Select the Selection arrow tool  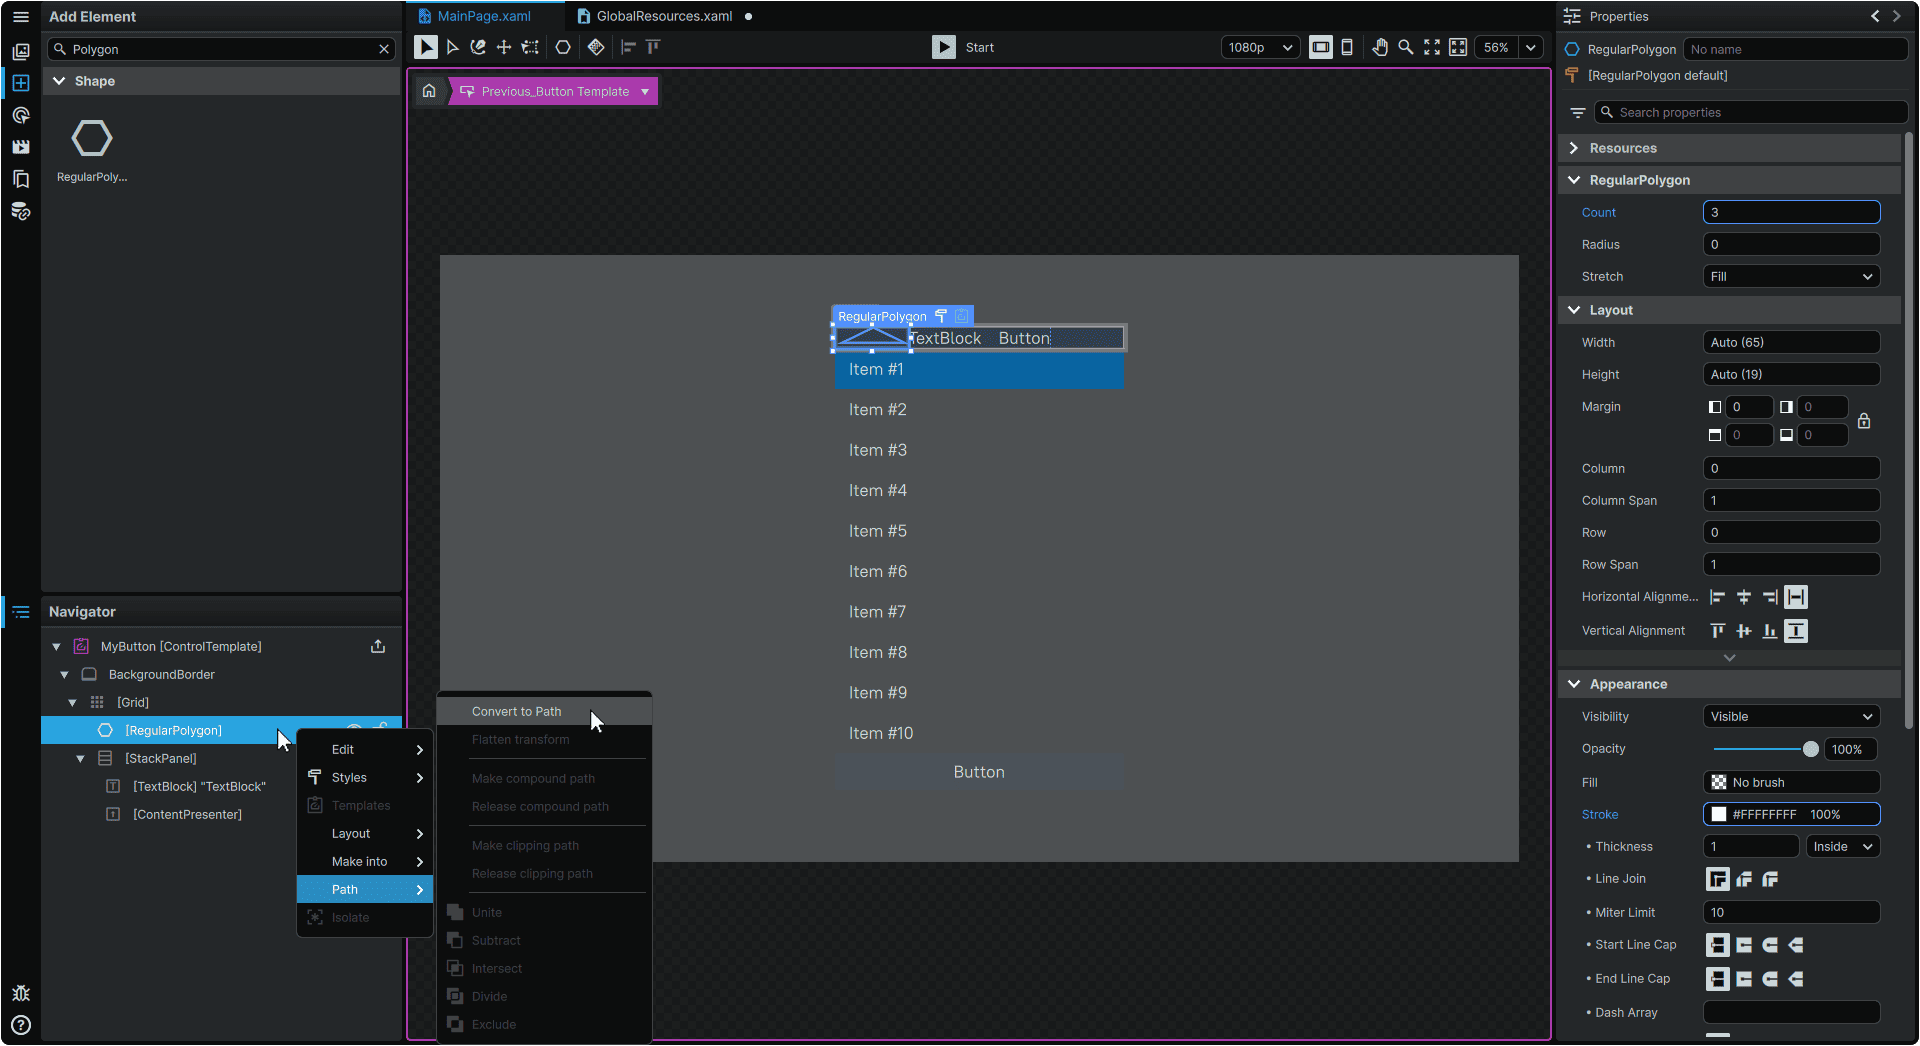click(425, 47)
